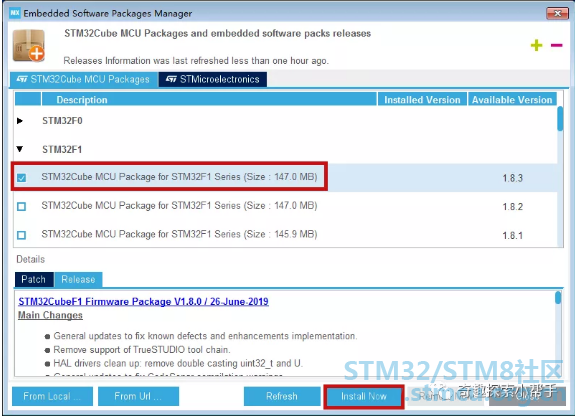Click the Installed Version column header
This screenshot has height=416, width=575.
pos(422,100)
